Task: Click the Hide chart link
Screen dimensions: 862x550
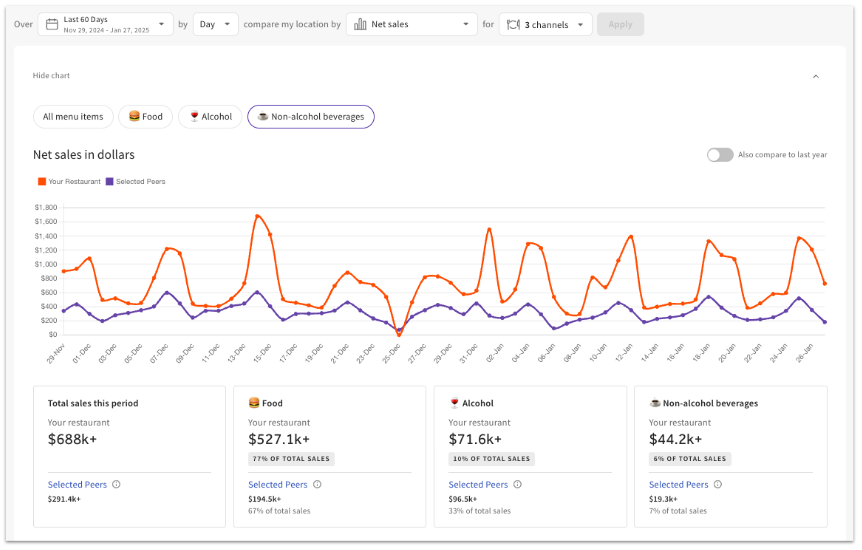Action: pyautogui.click(x=51, y=76)
